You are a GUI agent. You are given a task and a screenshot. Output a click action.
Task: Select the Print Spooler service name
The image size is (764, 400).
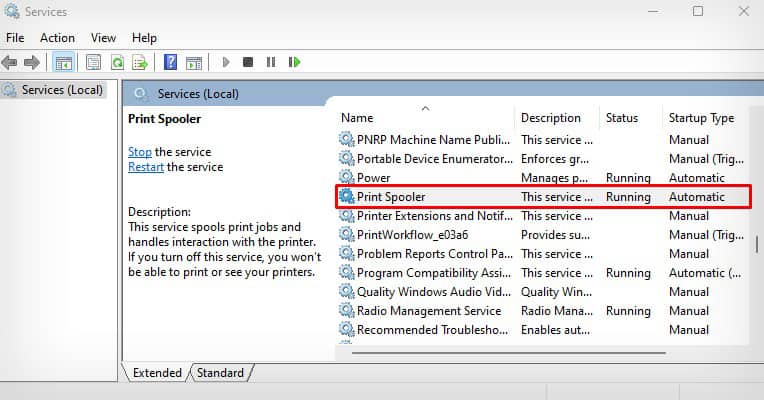tap(391, 197)
